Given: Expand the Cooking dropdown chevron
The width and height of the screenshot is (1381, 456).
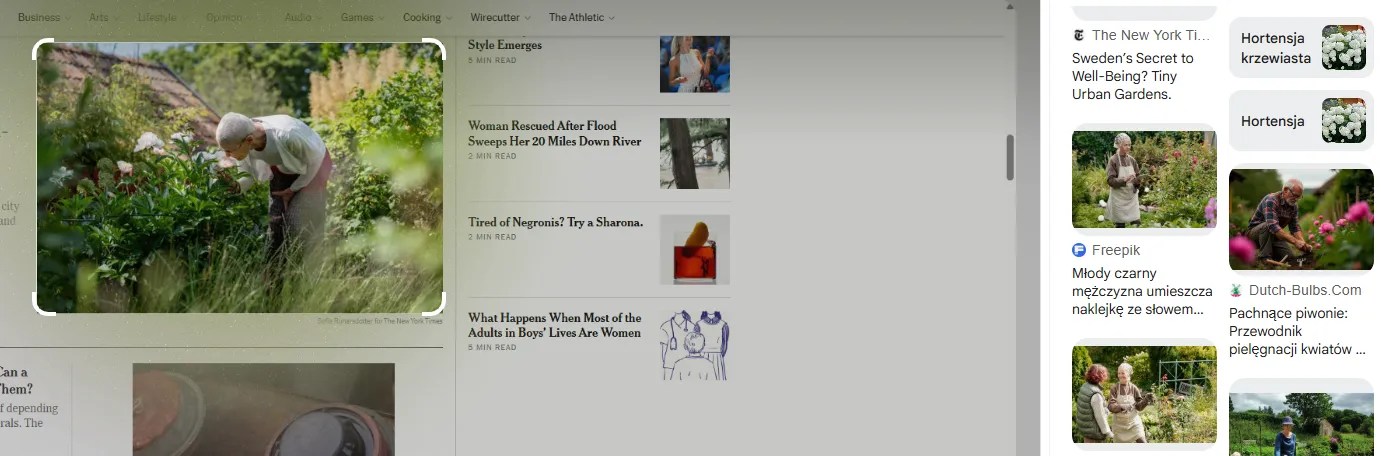Looking at the screenshot, I should pyautogui.click(x=447, y=18).
